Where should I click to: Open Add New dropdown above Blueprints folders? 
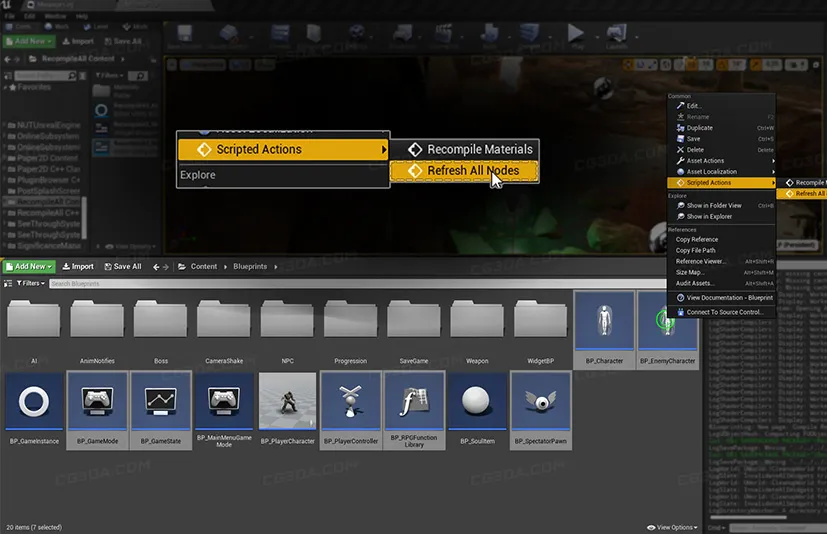(29, 266)
